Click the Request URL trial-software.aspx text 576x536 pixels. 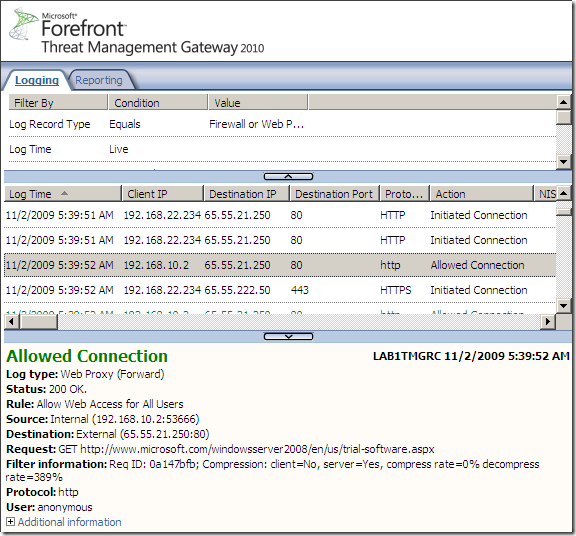tap(257, 449)
